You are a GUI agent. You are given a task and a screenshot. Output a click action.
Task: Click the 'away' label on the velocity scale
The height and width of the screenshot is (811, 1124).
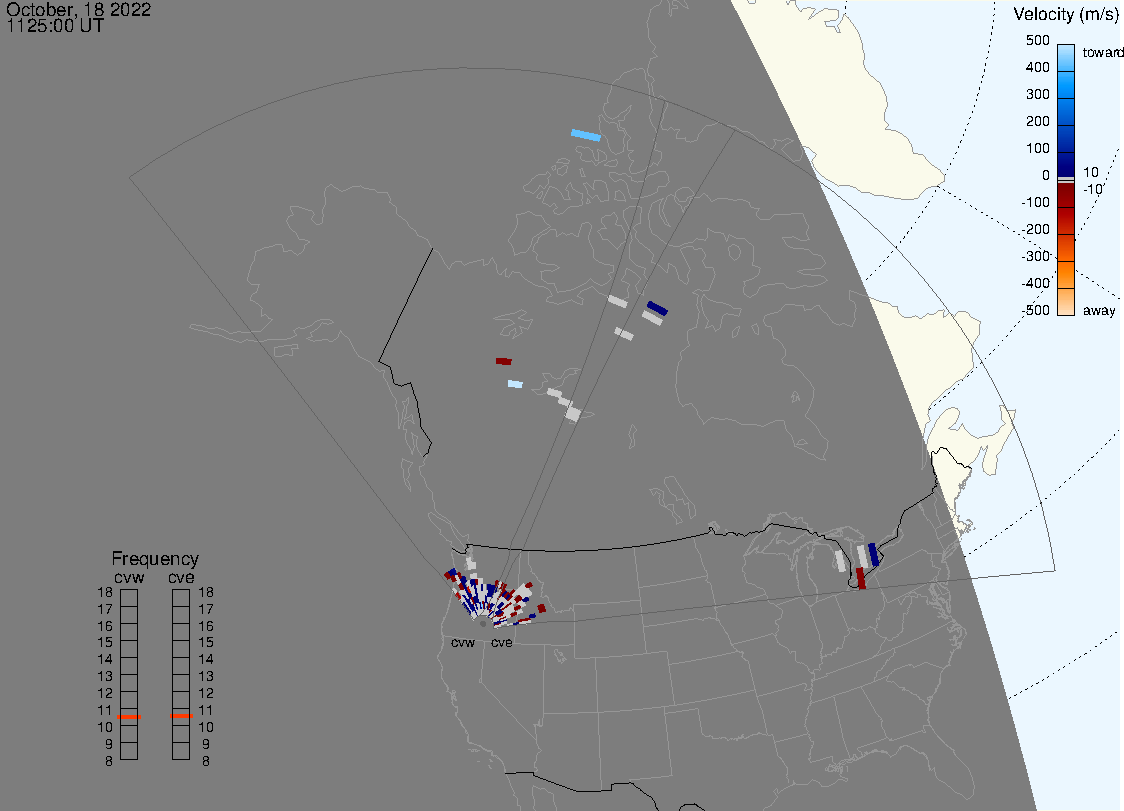[1099, 310]
